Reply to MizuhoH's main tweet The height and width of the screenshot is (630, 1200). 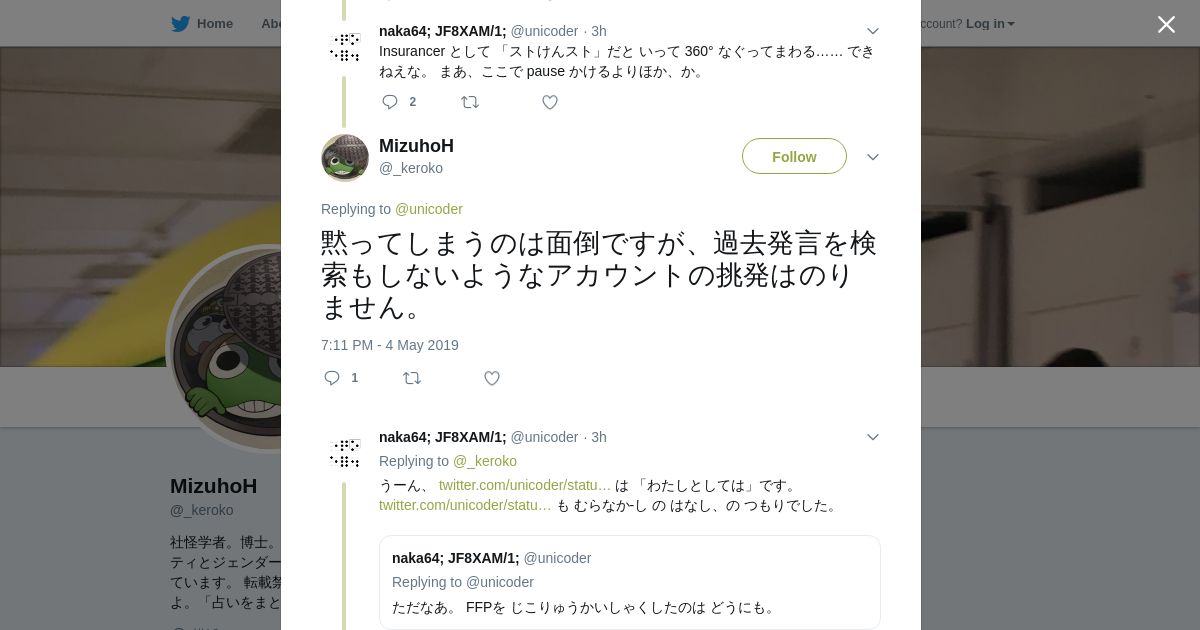coord(333,378)
